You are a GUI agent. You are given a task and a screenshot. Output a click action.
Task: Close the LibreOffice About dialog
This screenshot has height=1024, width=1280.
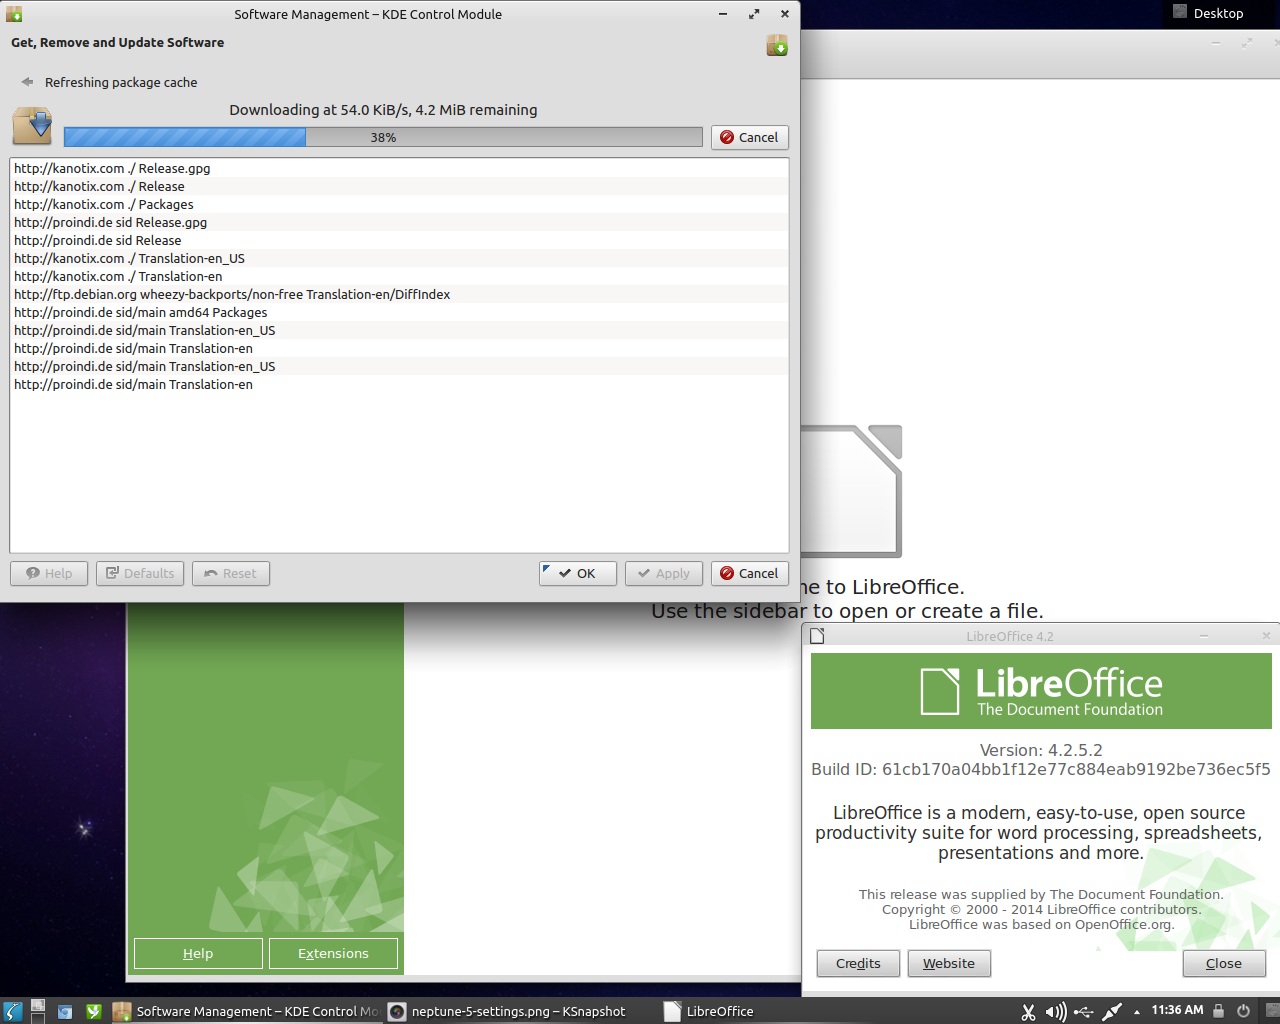pyautogui.click(x=1224, y=963)
